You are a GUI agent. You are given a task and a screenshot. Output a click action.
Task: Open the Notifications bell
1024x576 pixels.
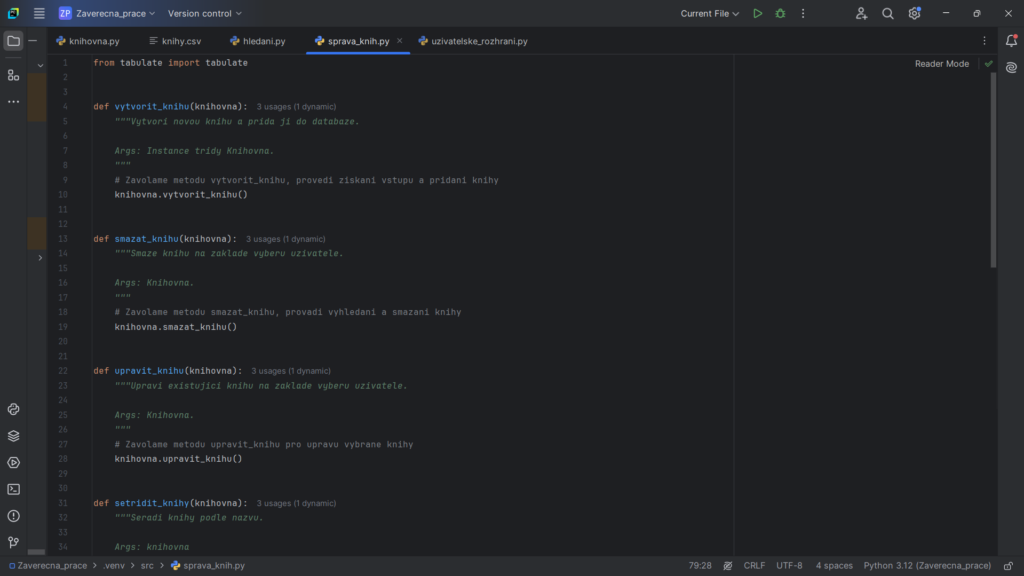(1011, 40)
